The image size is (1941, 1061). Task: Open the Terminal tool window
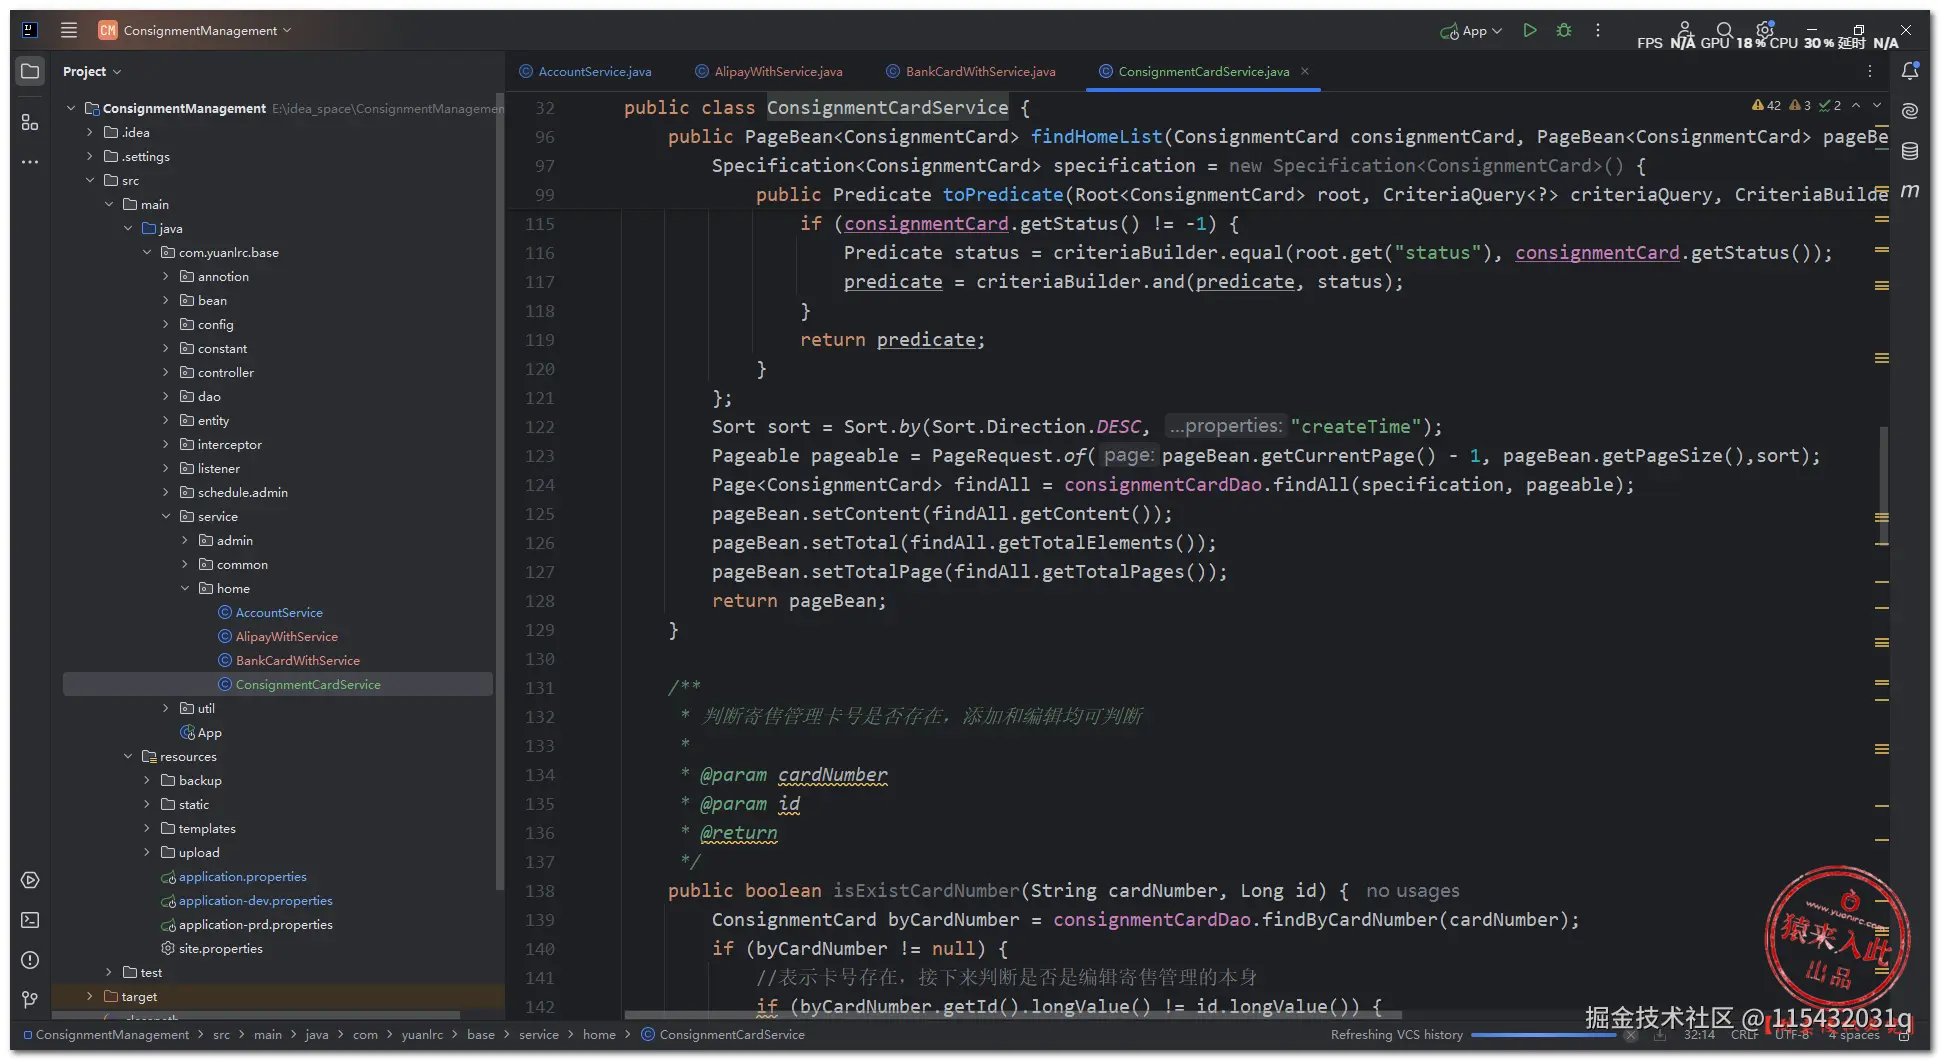click(30, 920)
